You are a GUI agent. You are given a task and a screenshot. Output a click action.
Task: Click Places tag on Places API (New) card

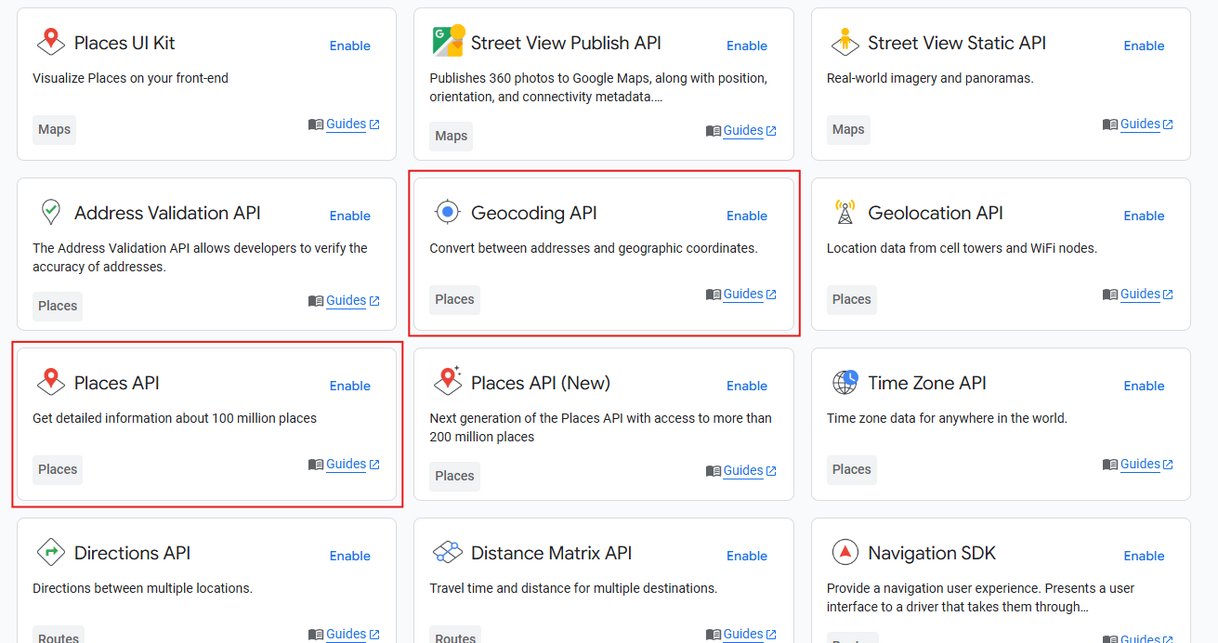(454, 476)
